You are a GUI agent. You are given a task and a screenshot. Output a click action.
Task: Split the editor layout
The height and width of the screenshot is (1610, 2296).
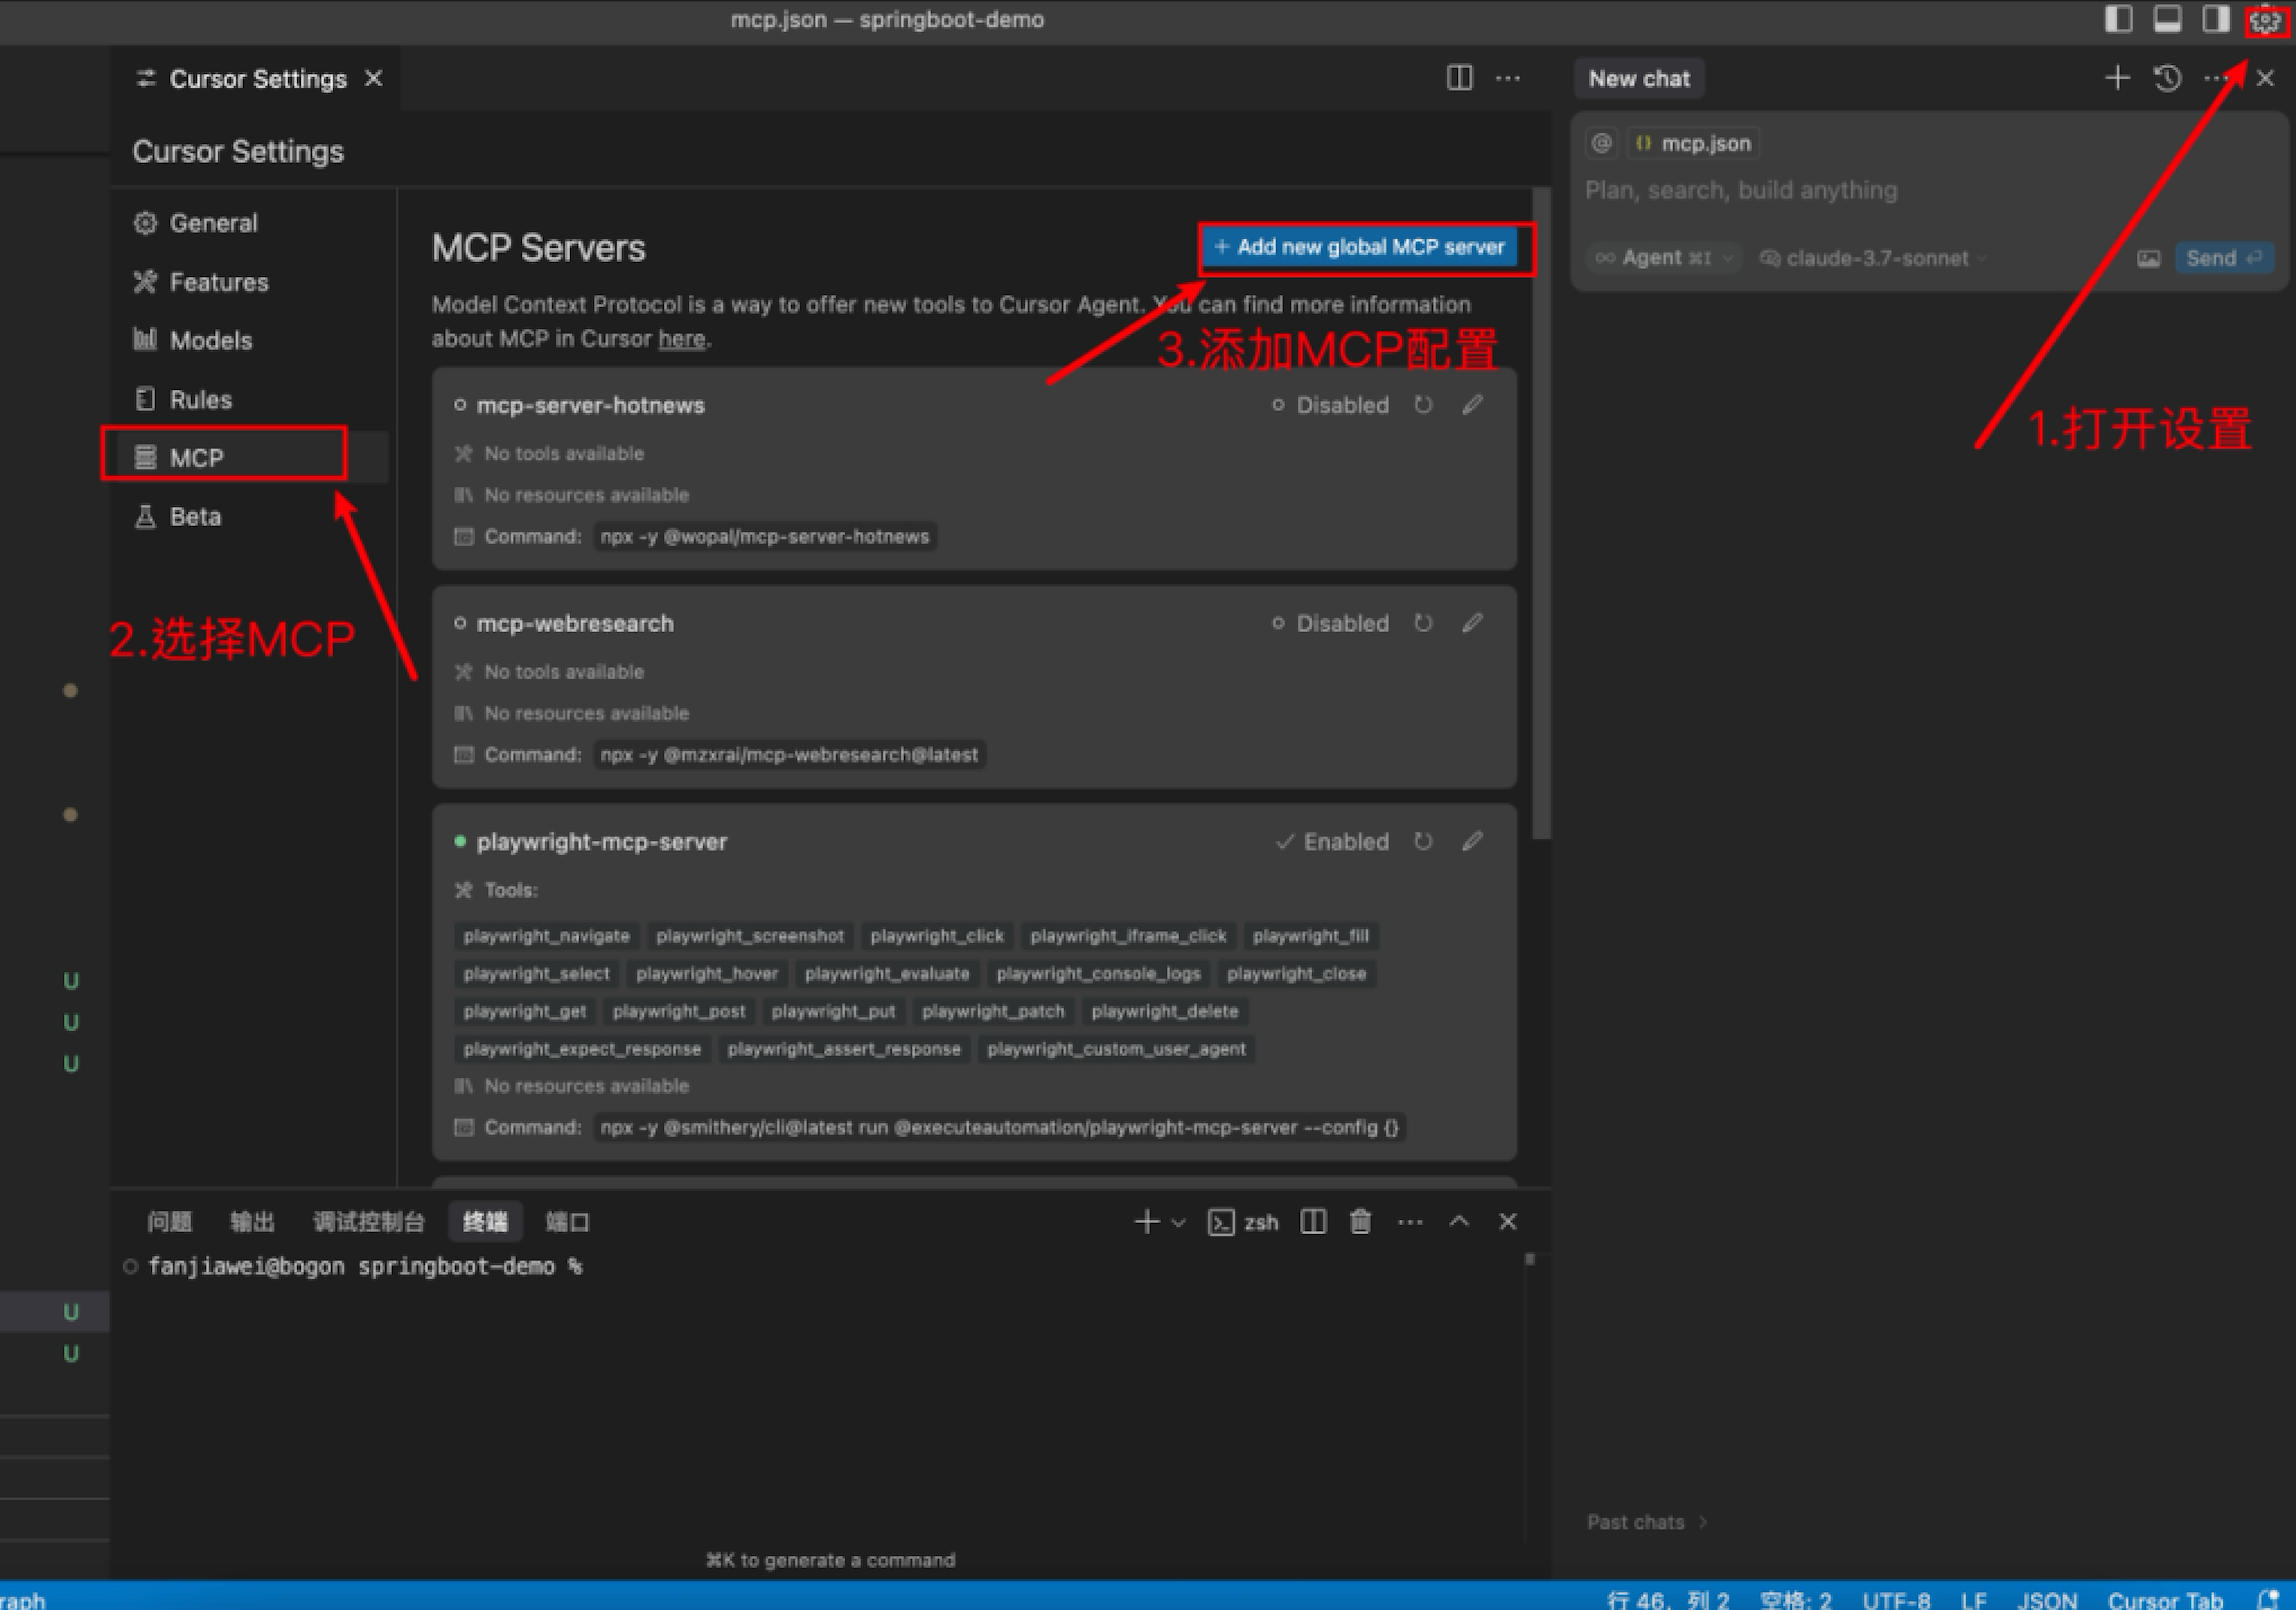tap(1459, 78)
